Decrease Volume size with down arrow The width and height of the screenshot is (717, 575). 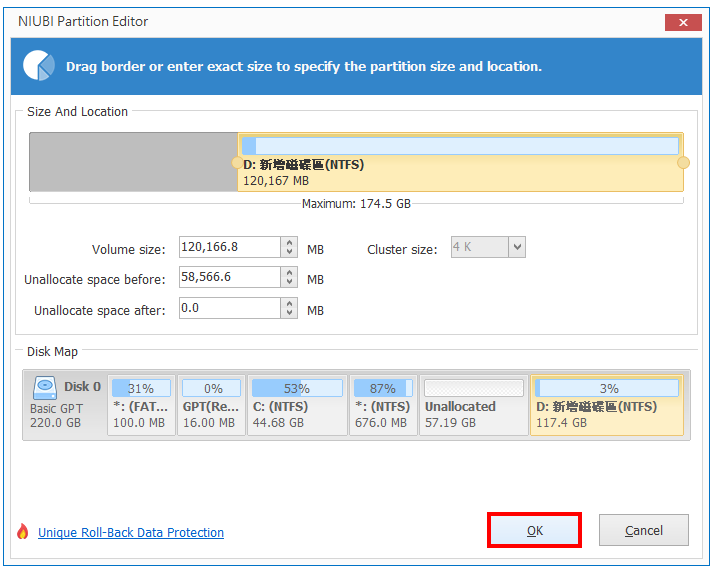click(289, 252)
